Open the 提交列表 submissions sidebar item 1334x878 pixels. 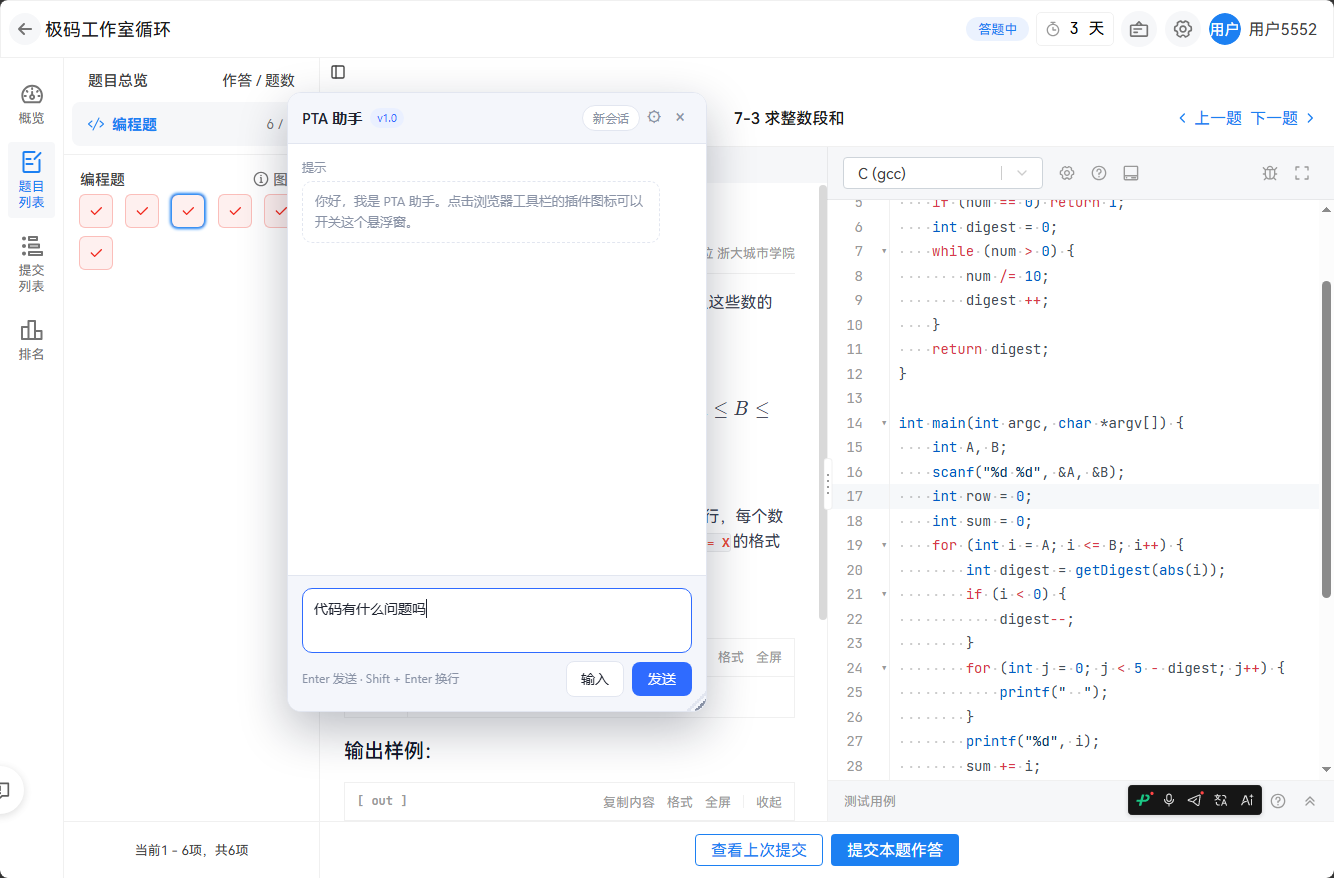coord(31,264)
